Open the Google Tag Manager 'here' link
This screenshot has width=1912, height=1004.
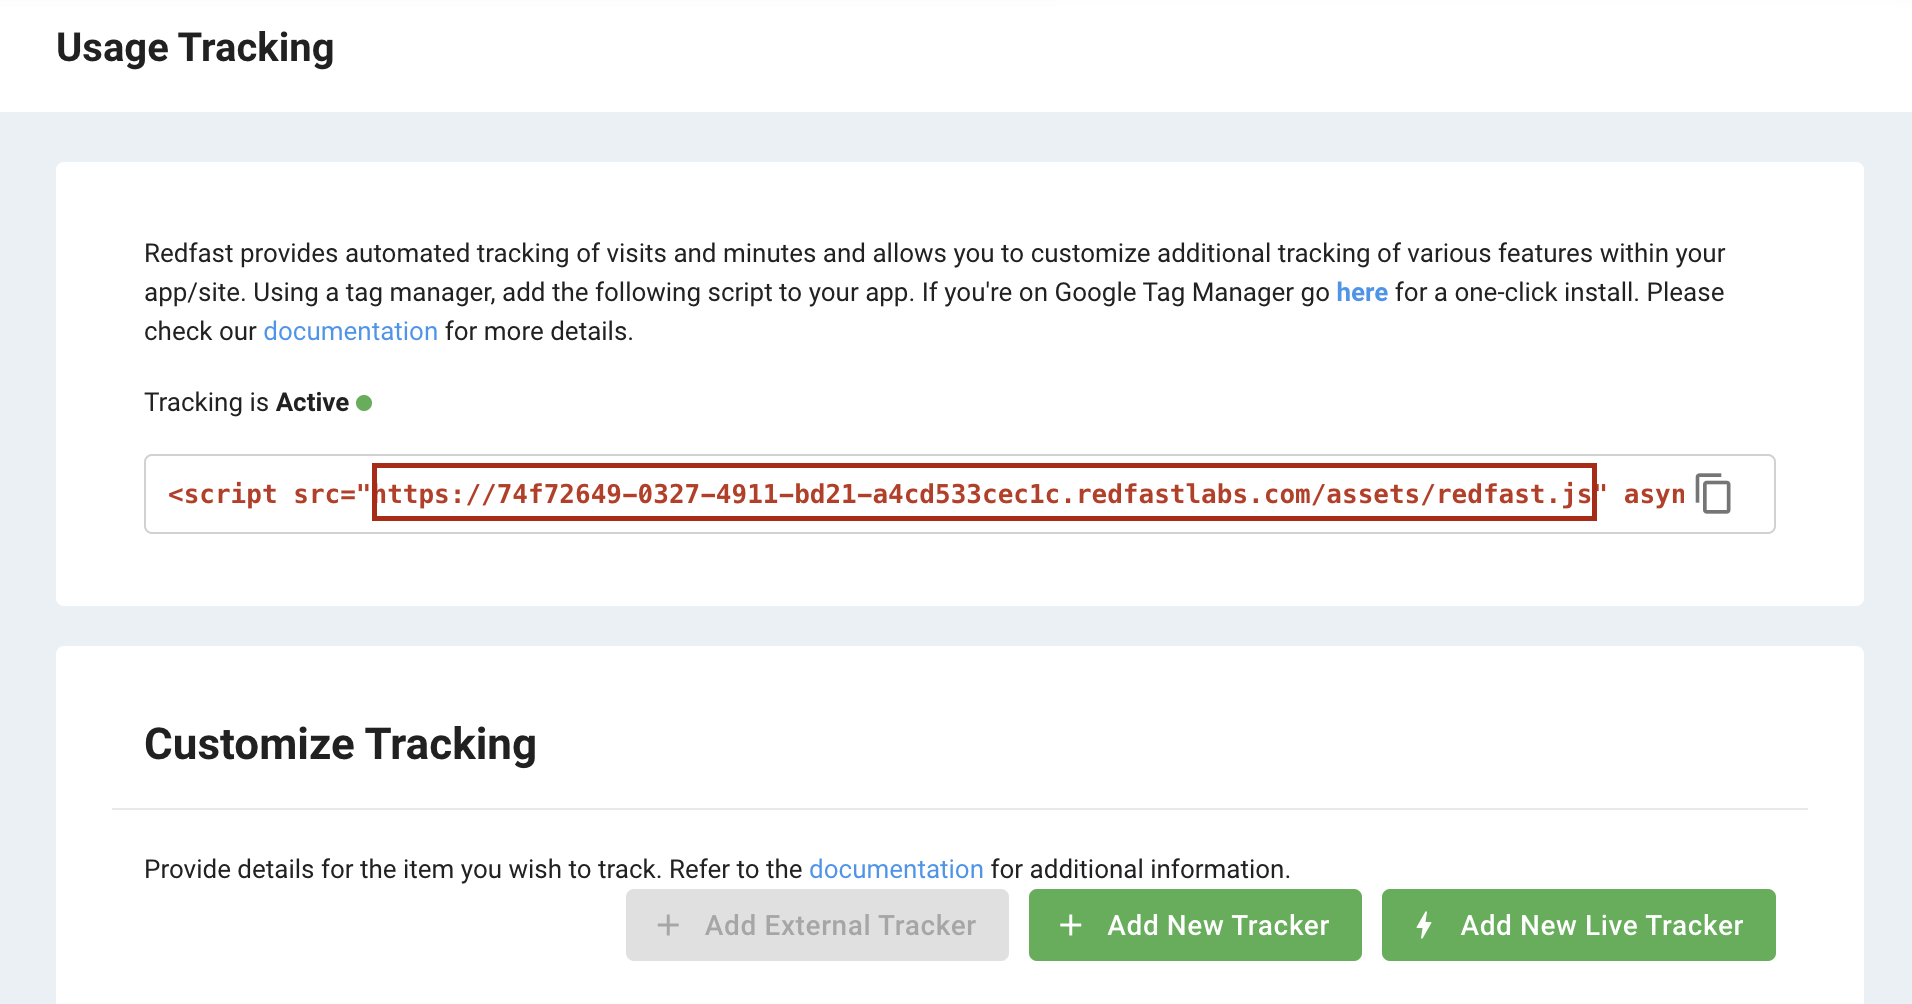tap(1362, 292)
